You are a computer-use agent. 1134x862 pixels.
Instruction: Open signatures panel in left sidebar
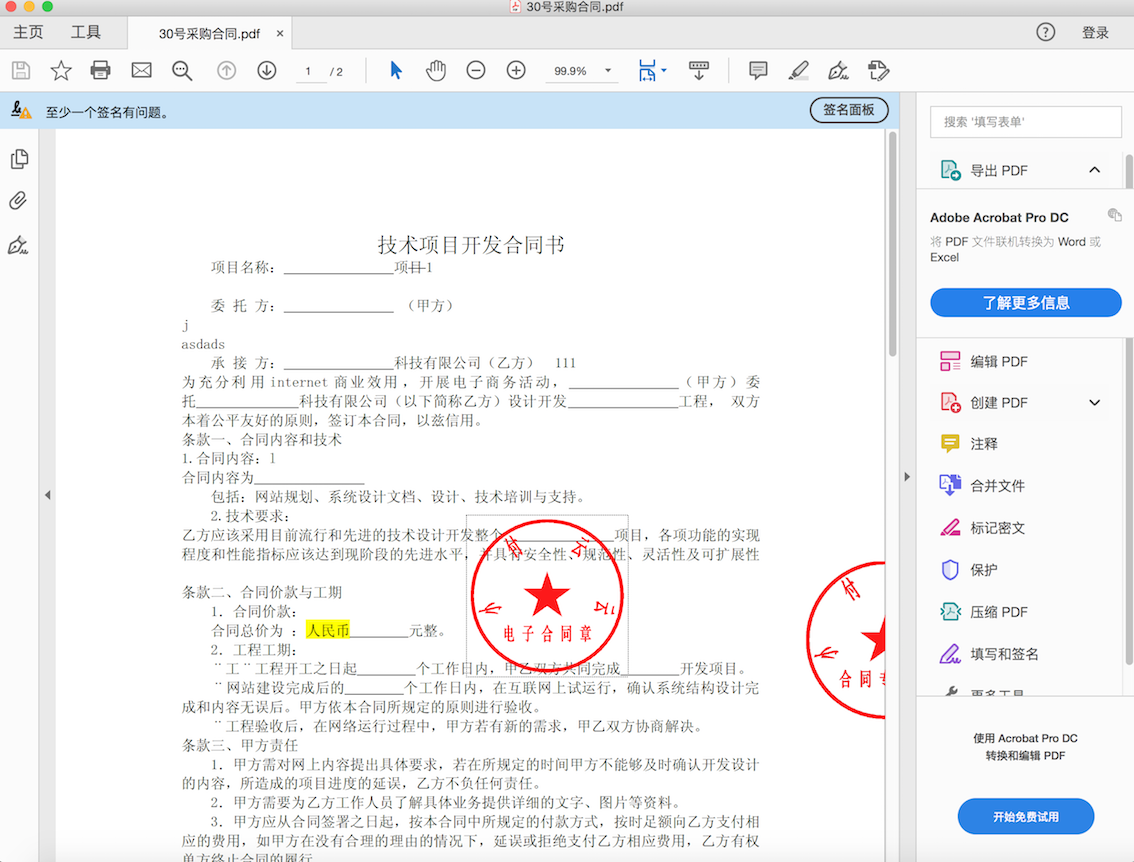coord(18,245)
